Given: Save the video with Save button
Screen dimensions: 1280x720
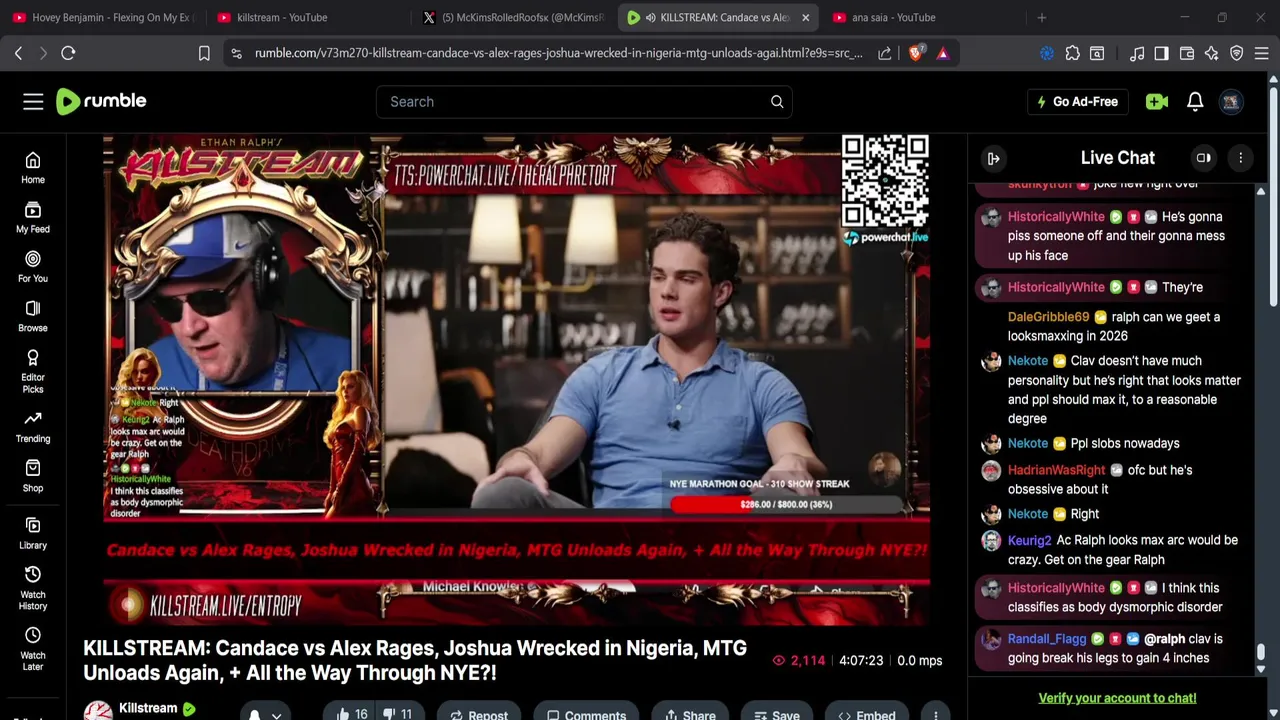Looking at the screenshot, I should point(776,714).
